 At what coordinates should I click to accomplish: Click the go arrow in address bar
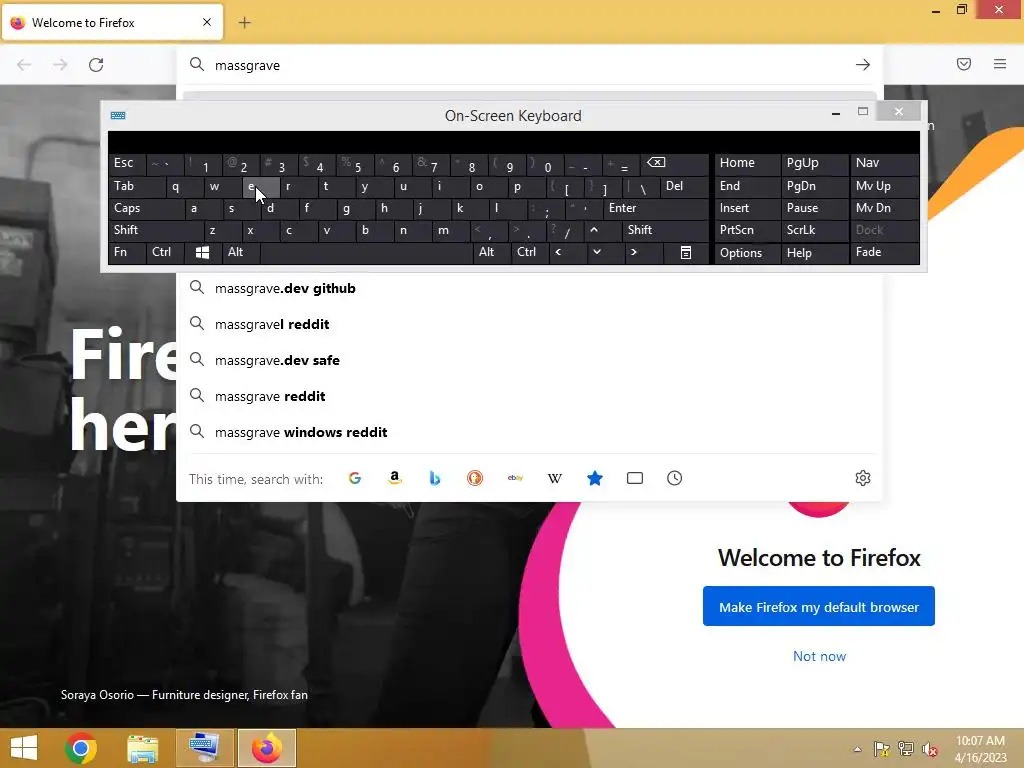coord(863,65)
